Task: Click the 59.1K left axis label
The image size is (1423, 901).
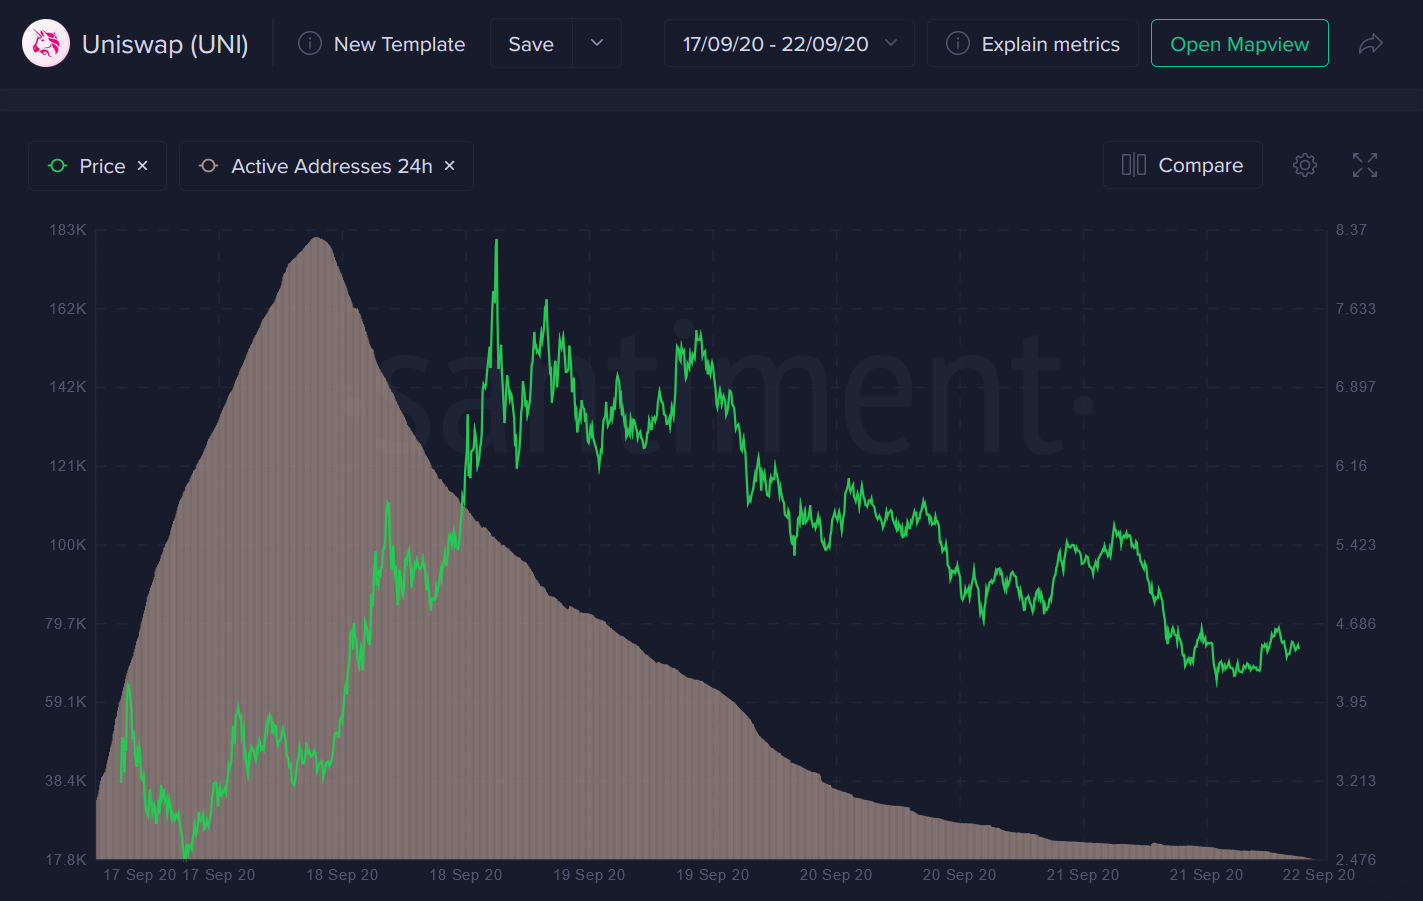Action: (x=66, y=702)
